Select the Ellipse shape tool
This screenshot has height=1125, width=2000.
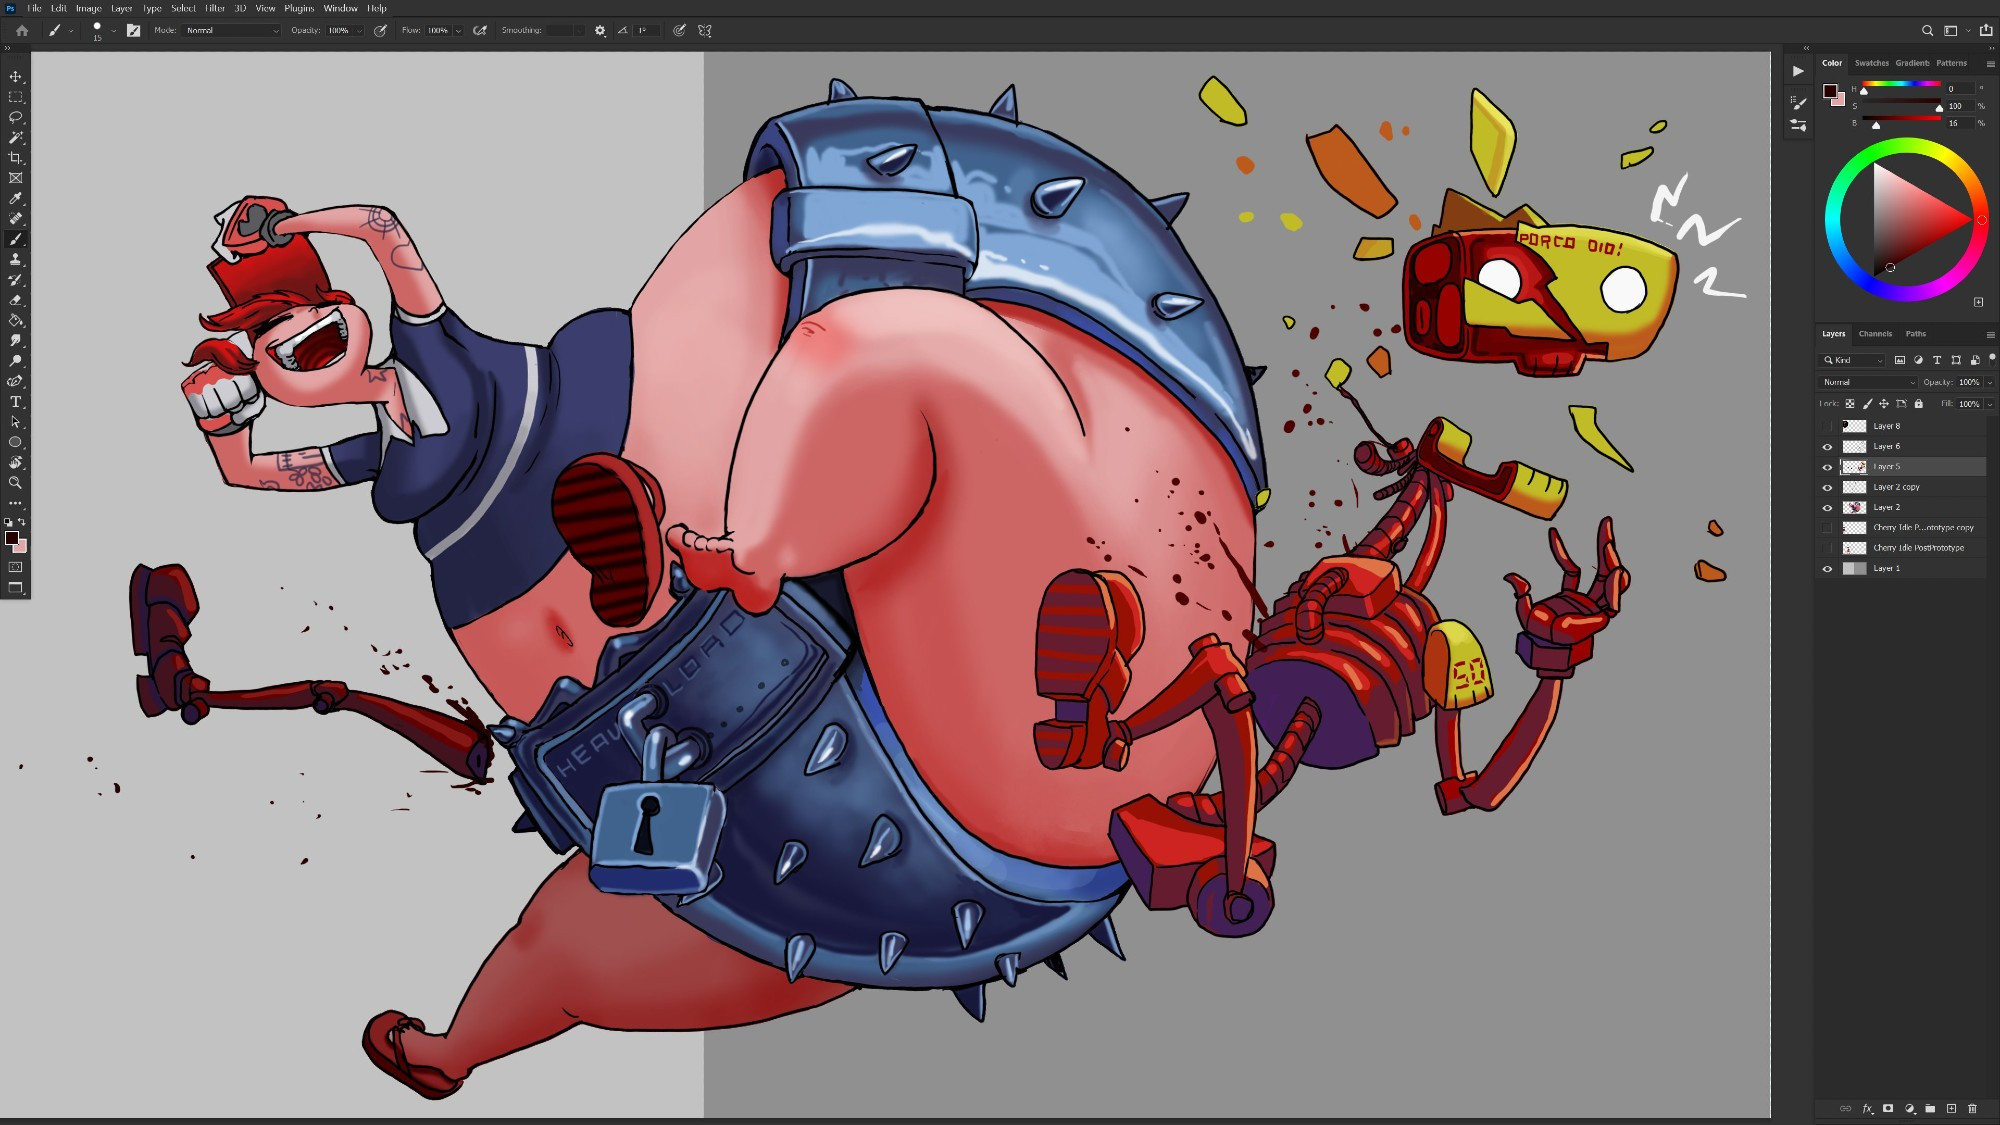pyautogui.click(x=15, y=442)
